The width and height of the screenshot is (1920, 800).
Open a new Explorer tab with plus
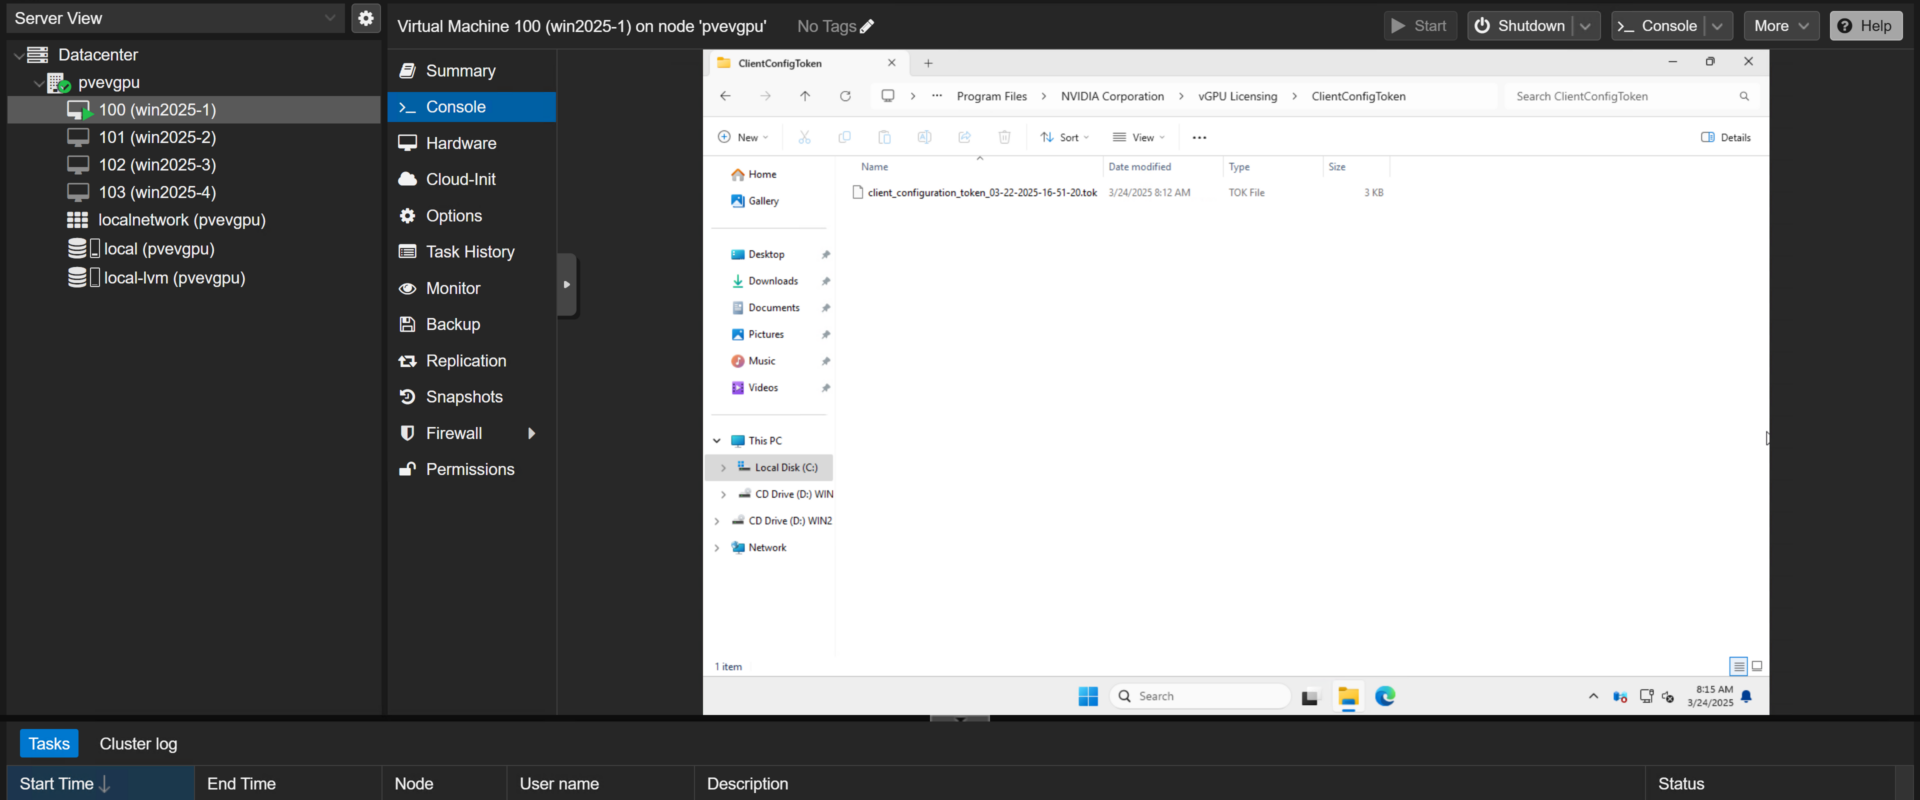pos(928,63)
